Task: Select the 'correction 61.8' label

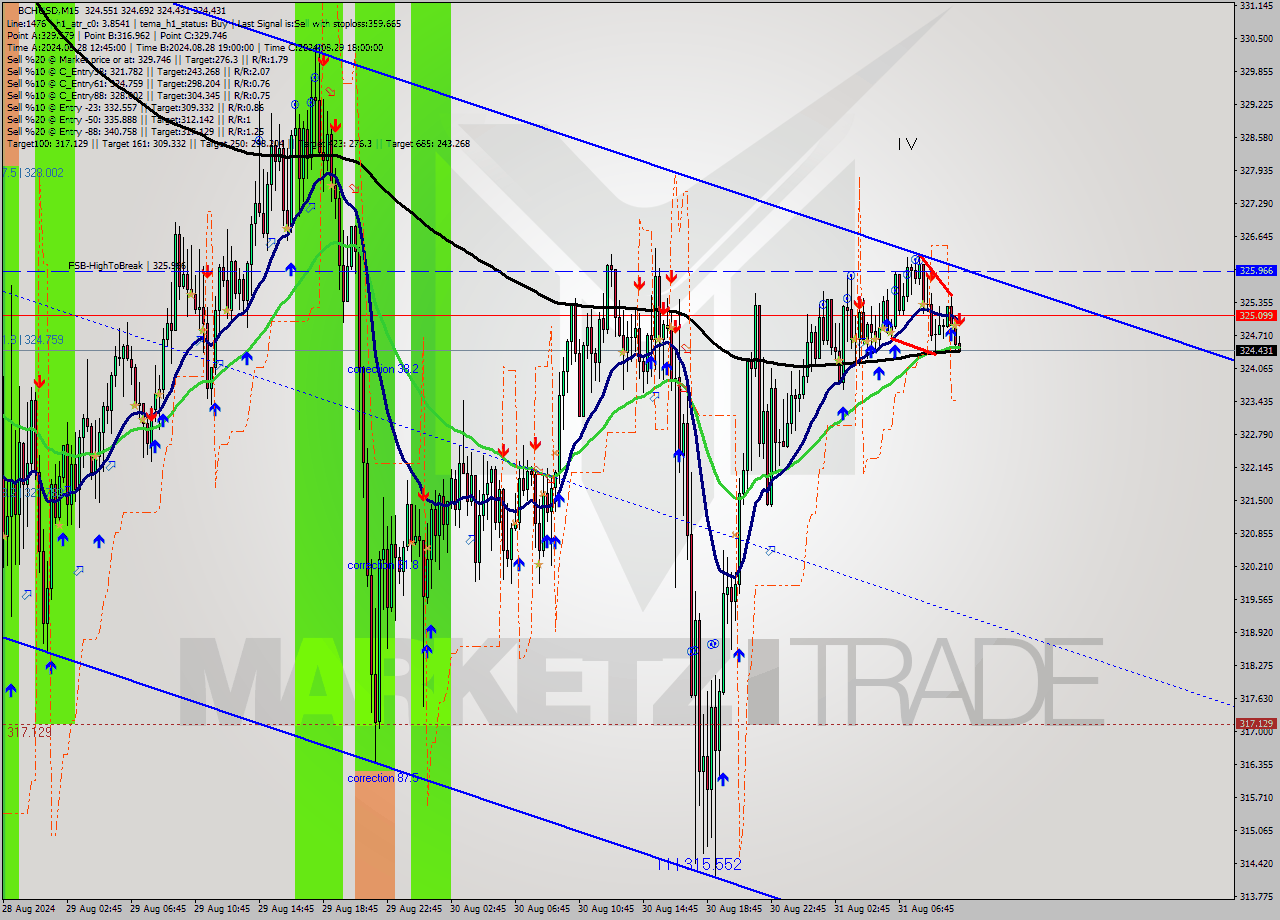Action: click(x=383, y=566)
